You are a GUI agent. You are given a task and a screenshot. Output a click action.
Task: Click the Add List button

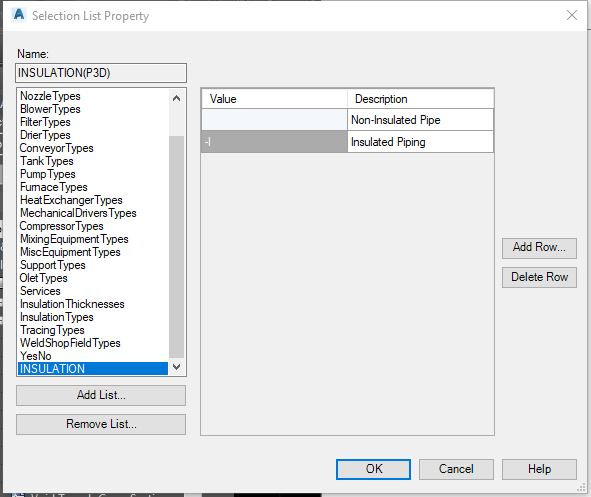101,395
